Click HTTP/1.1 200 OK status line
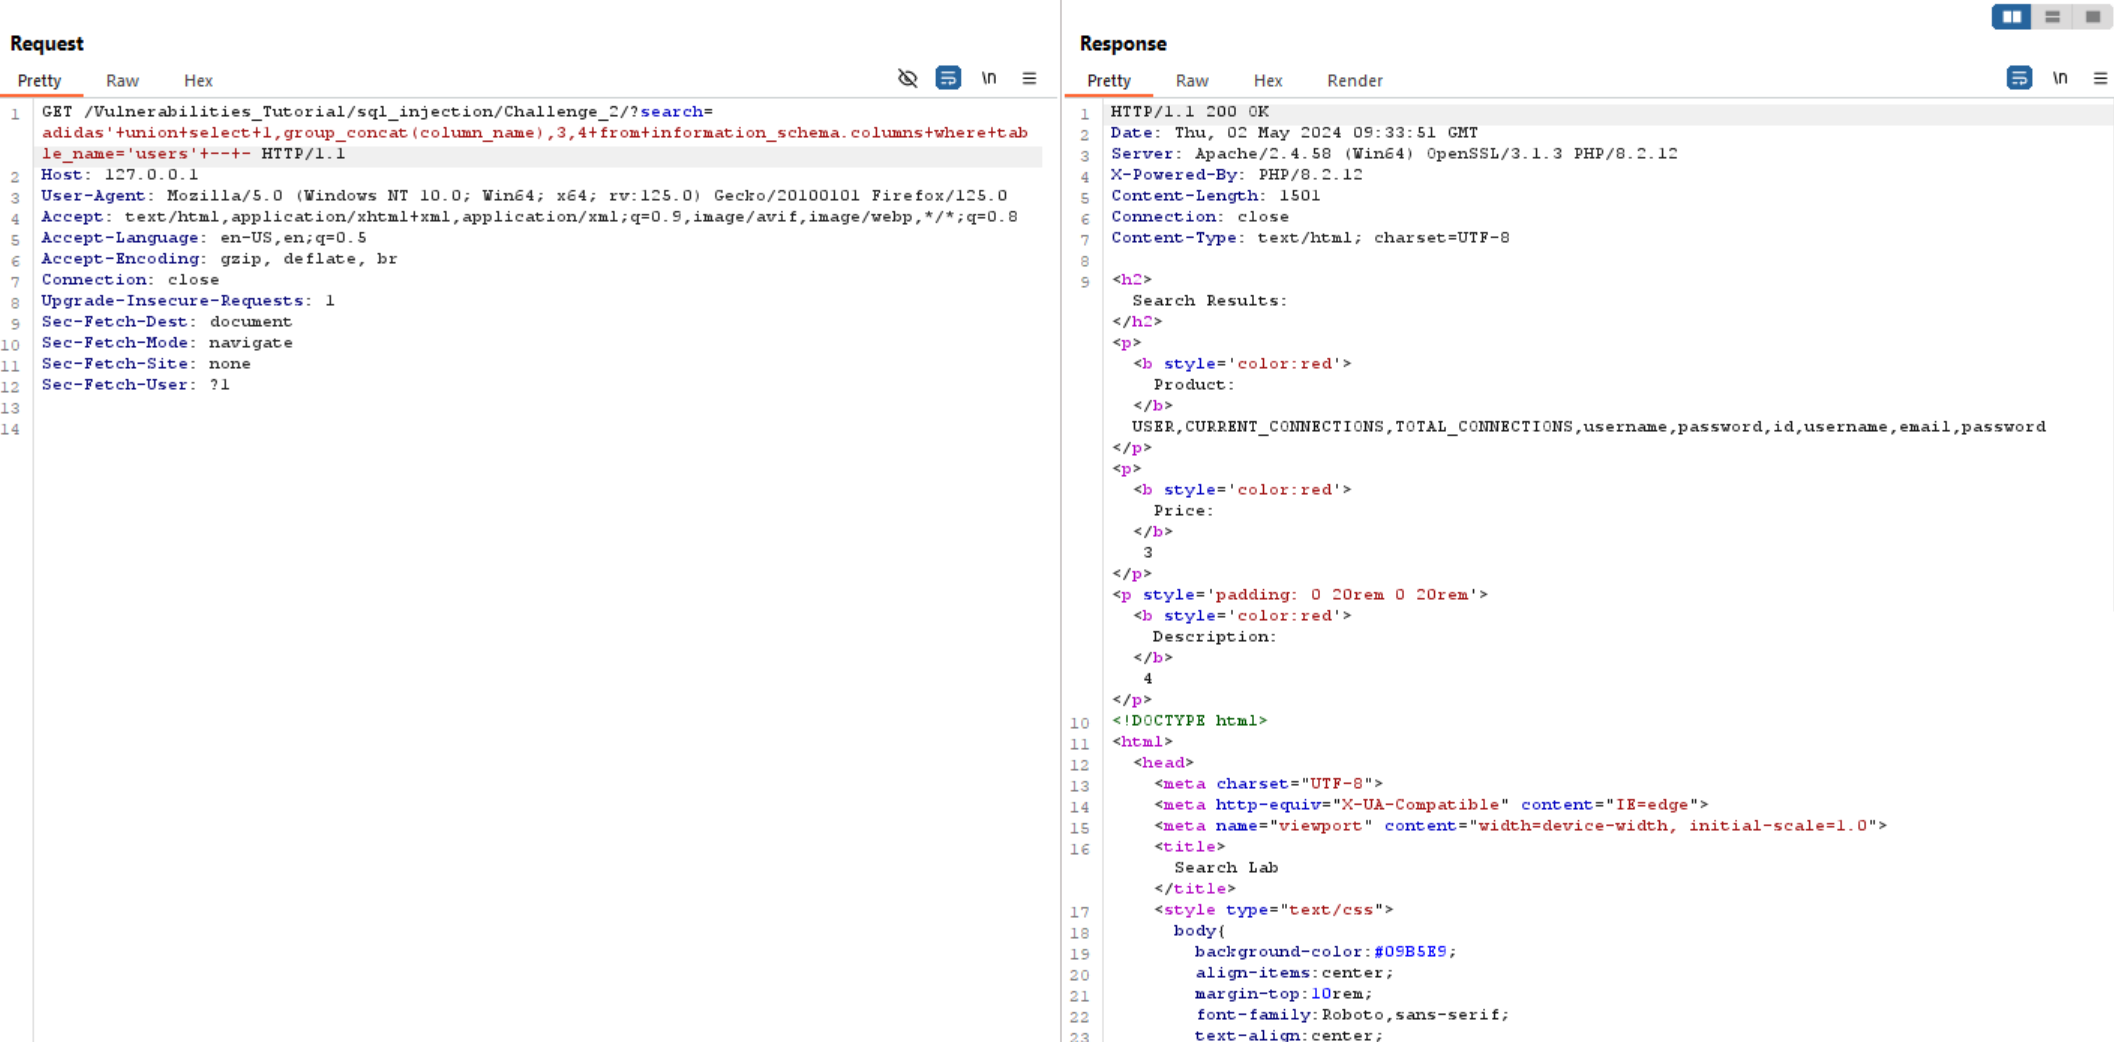Screen dimensions: 2114x1042 point(1190,111)
